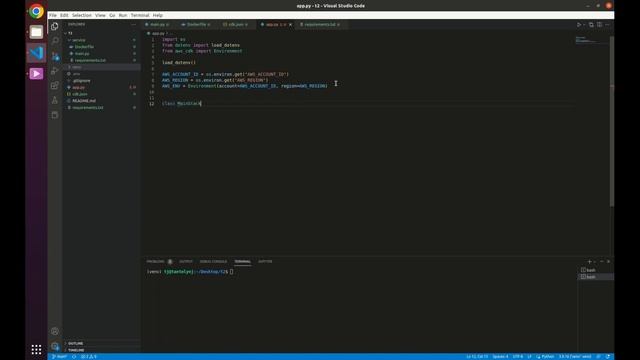The height and width of the screenshot is (360, 640).
Task: Close the terminal panel
Action: [608, 262]
